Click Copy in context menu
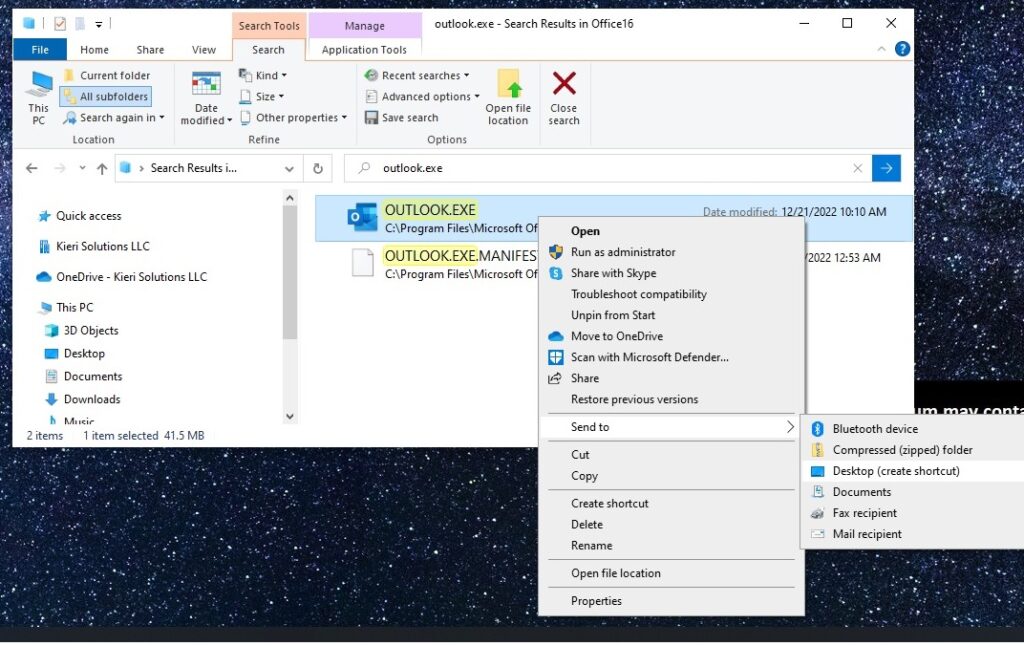 tap(671, 476)
